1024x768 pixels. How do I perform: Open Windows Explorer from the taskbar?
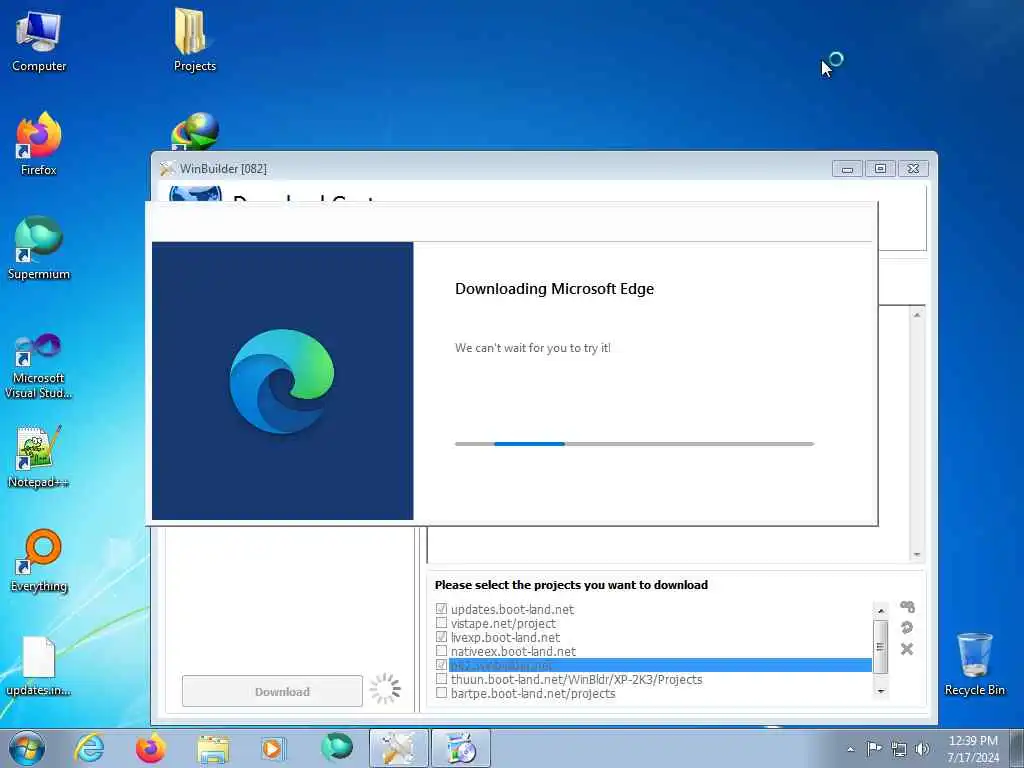pos(213,748)
